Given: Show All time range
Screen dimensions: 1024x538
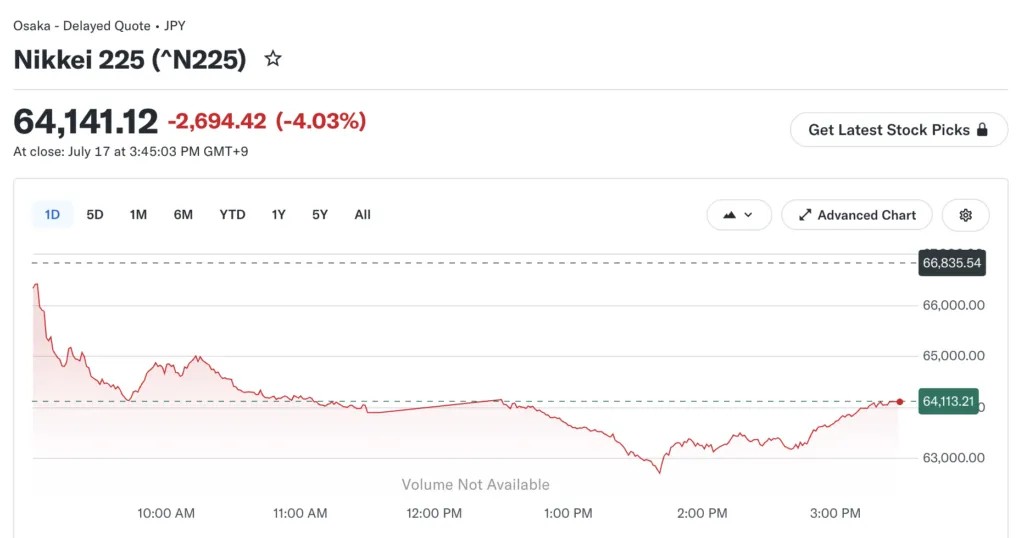Looking at the screenshot, I should point(362,215).
